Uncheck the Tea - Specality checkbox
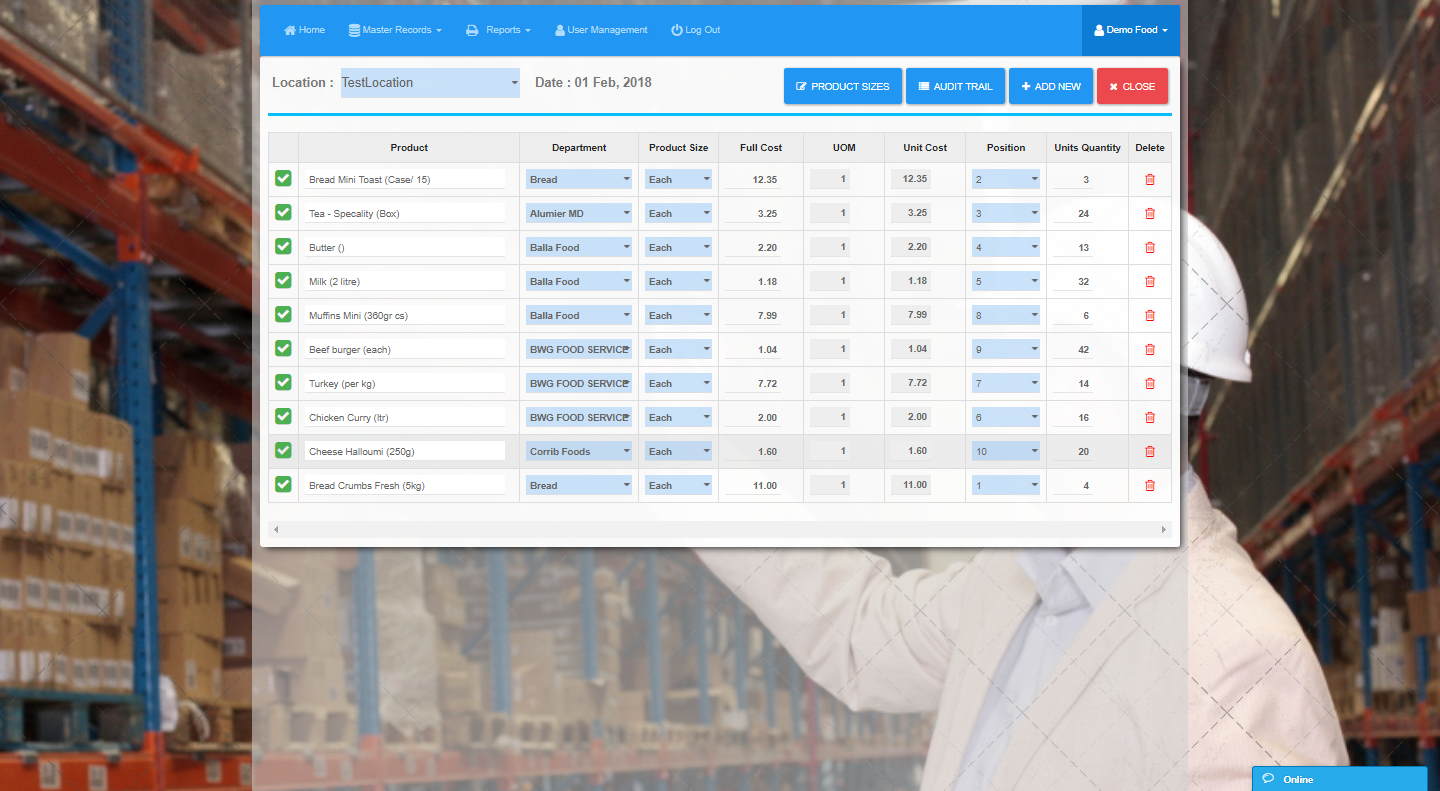Image resolution: width=1440 pixels, height=791 pixels. (283, 212)
